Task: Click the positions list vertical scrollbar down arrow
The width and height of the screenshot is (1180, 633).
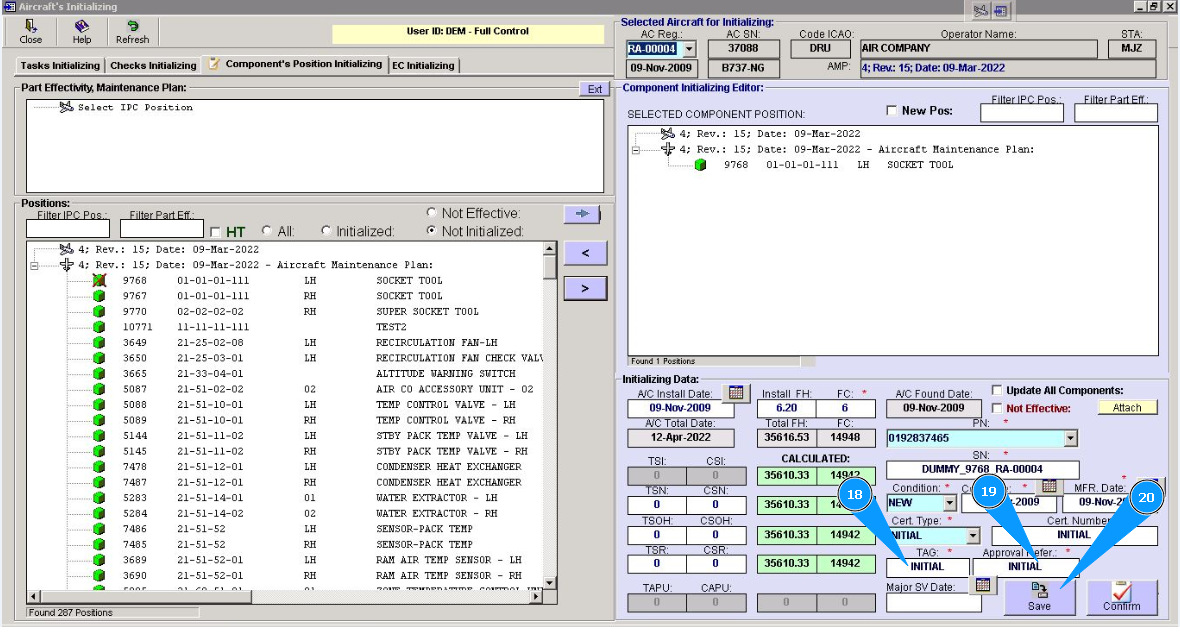Action: tap(549, 582)
